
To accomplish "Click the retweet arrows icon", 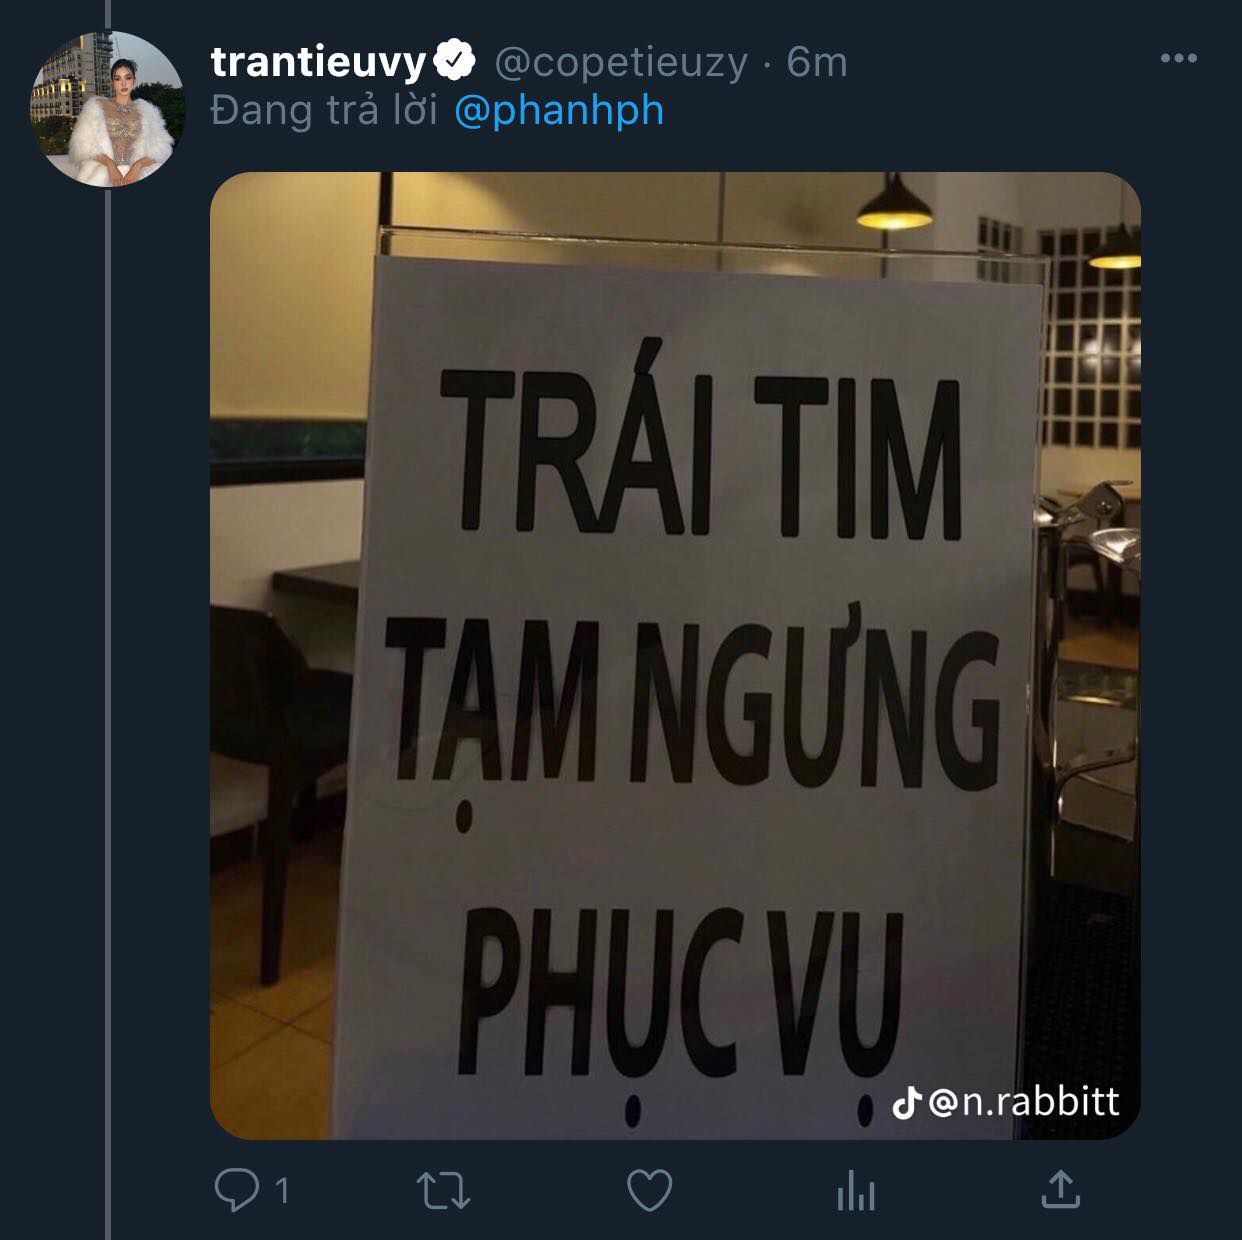I will click(443, 1190).
